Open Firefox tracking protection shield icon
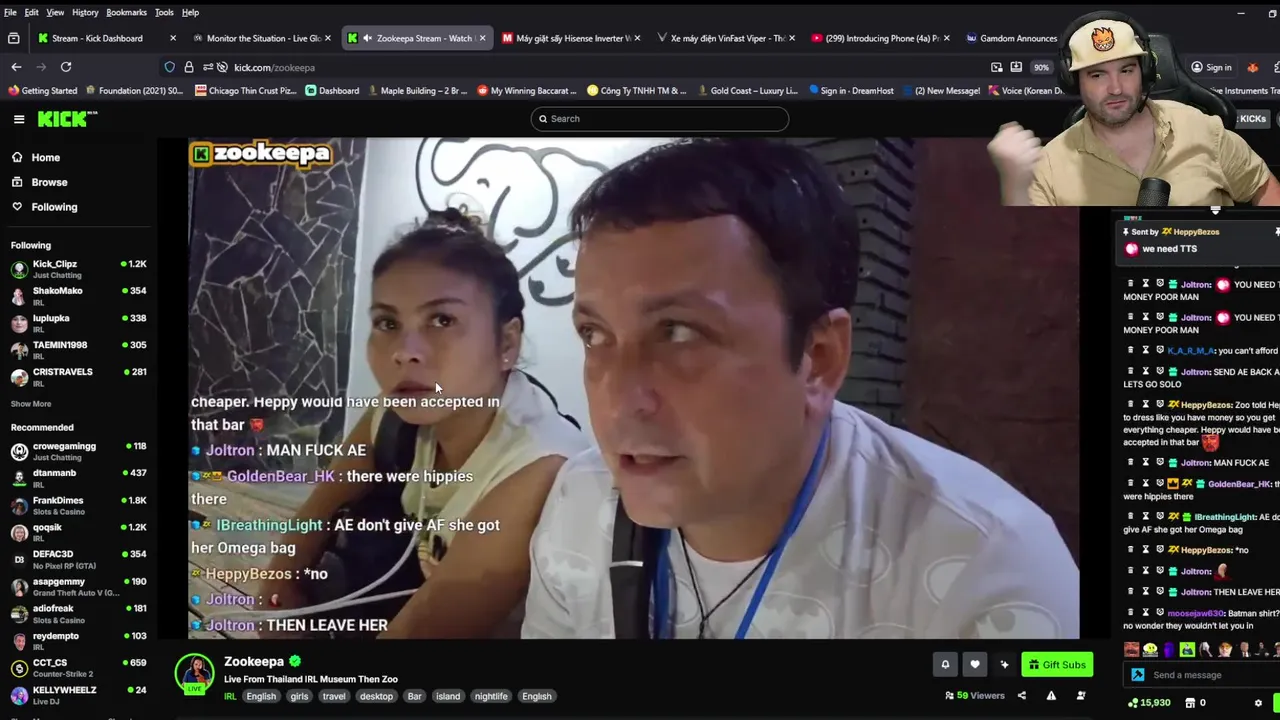Viewport: 1280px width, 720px height. click(x=169, y=67)
